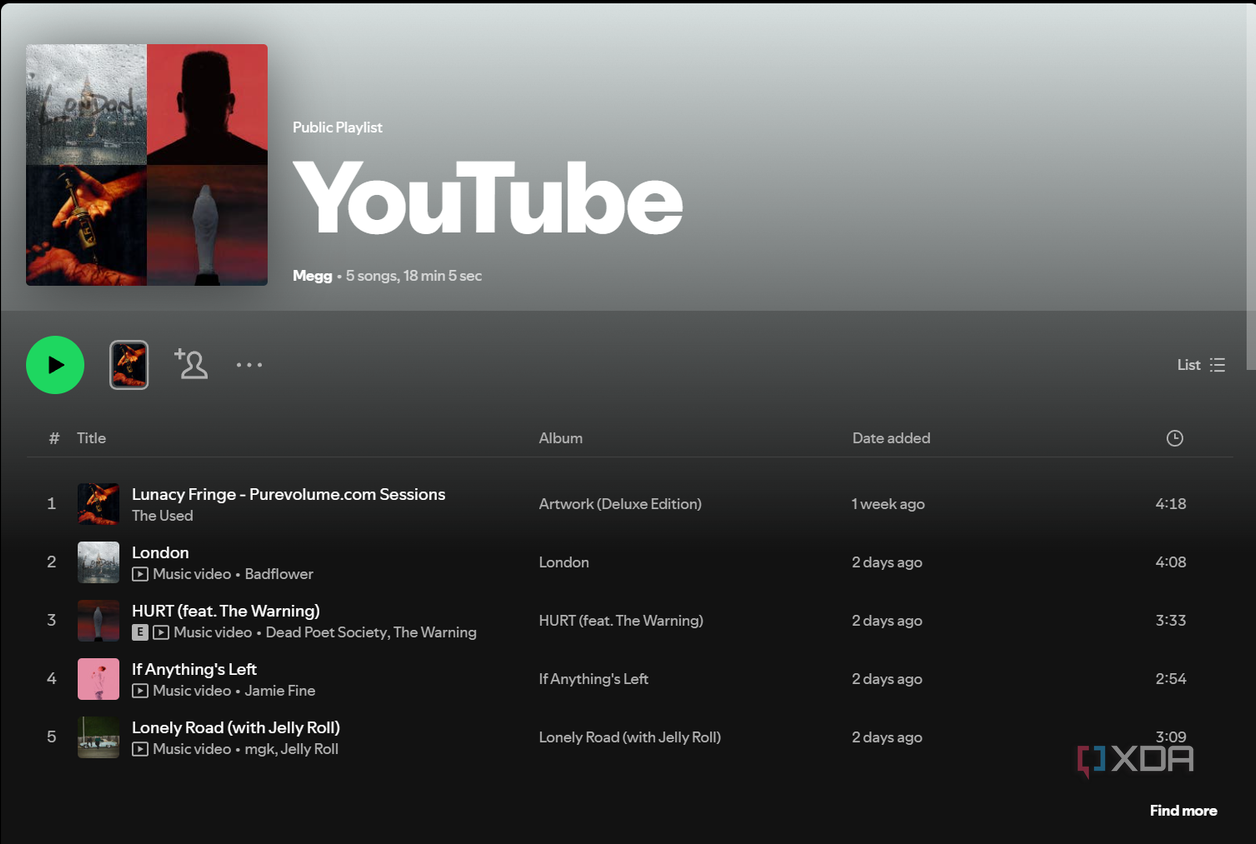Click the Megg profile link
The height and width of the screenshot is (844, 1256).
(312, 276)
